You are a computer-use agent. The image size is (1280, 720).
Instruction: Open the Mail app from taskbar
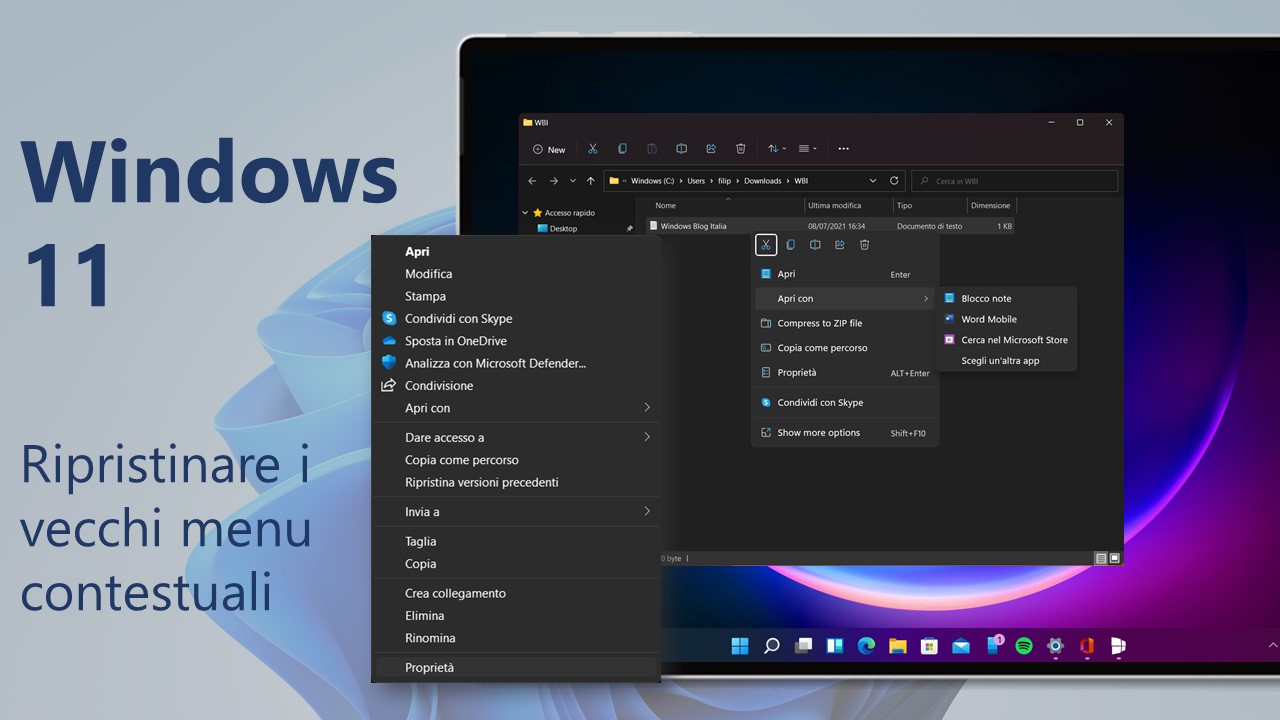click(x=961, y=646)
